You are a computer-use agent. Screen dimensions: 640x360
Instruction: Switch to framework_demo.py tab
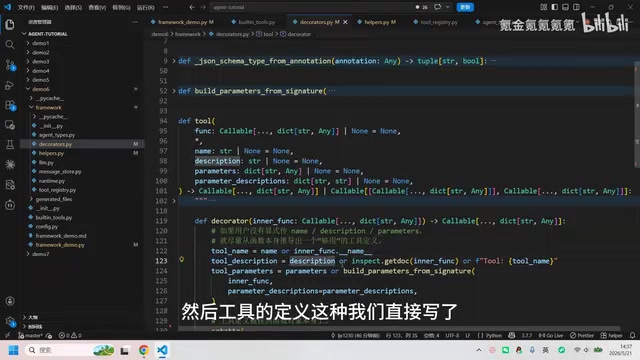click(182, 22)
